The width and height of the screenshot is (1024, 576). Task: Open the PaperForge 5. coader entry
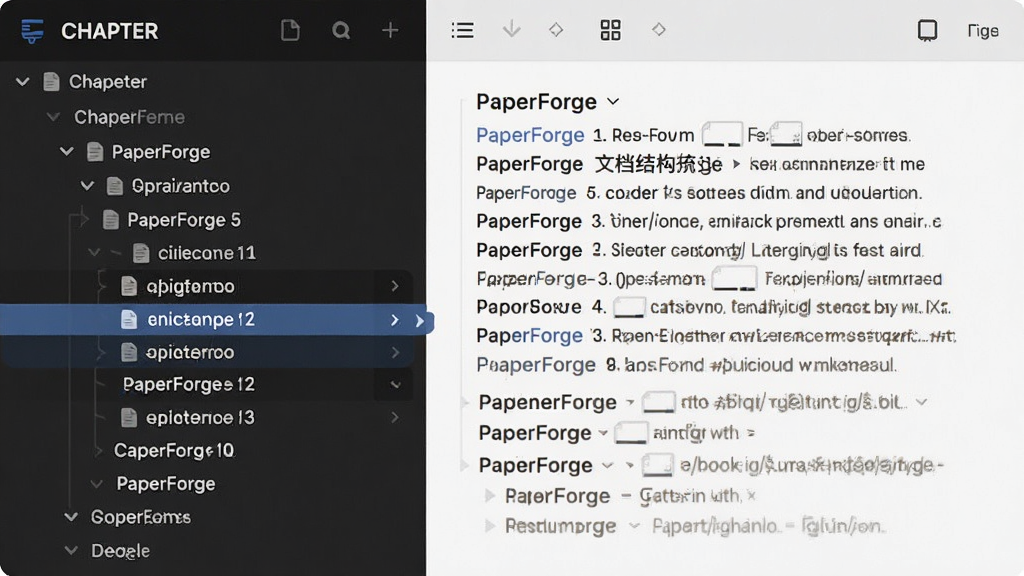(x=699, y=193)
